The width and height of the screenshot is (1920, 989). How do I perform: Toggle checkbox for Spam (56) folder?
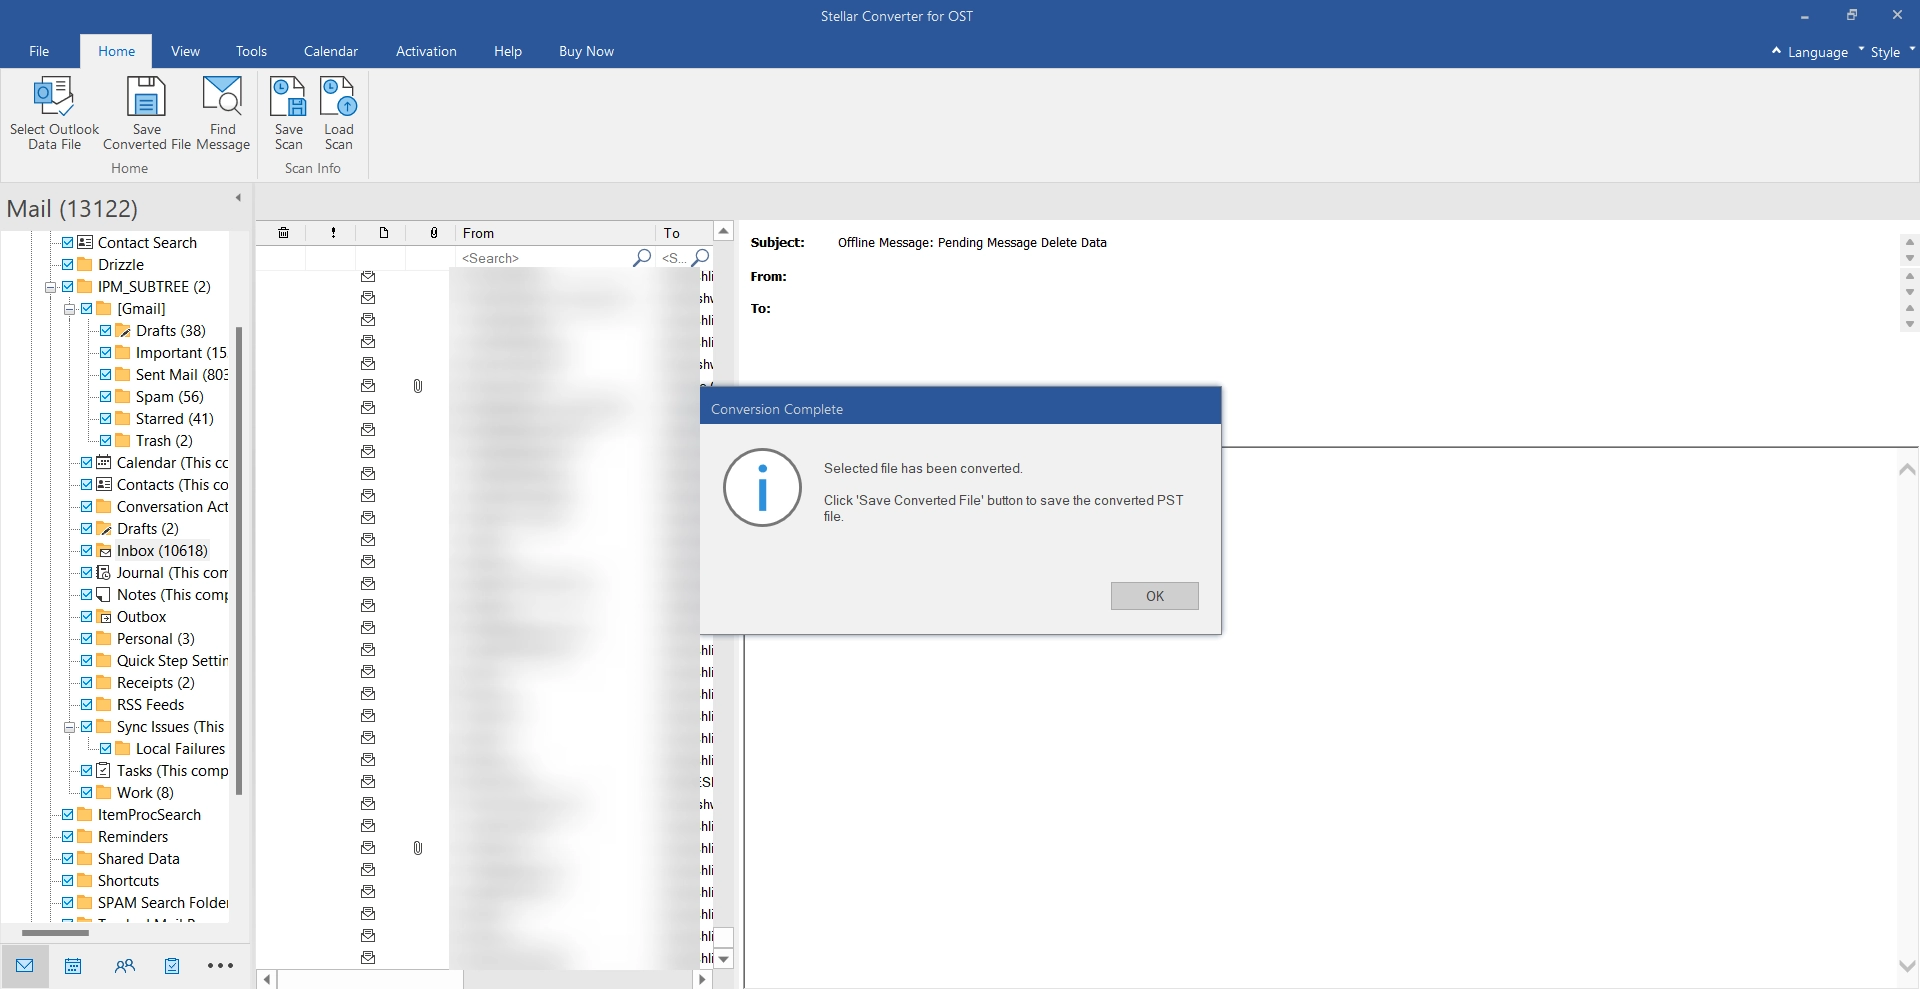point(106,397)
